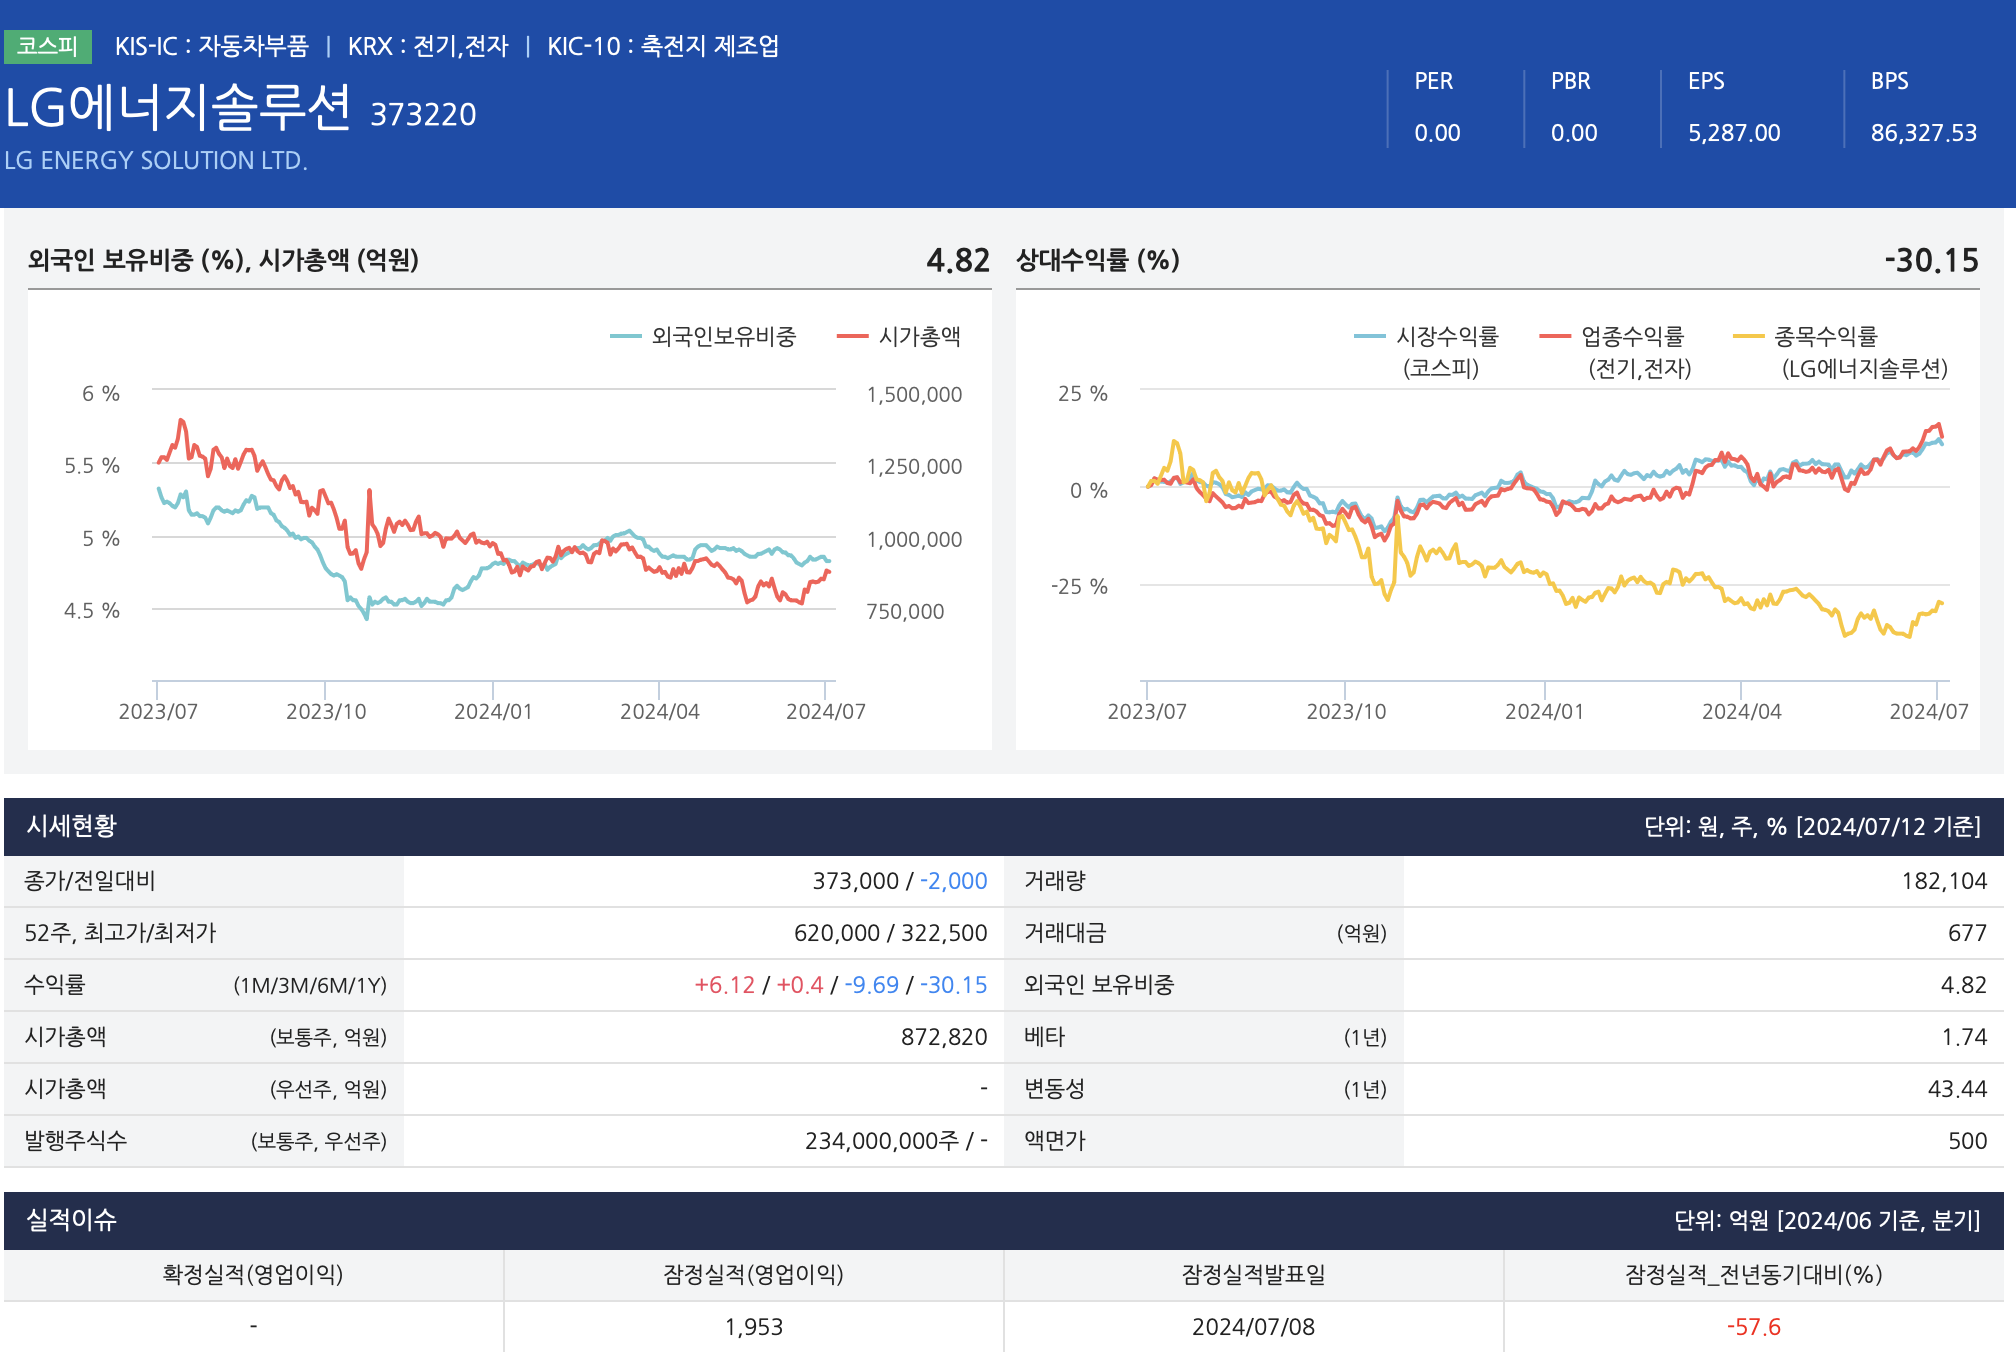The width and height of the screenshot is (2016, 1352).
Task: Toggle 외국인보유비중 legend series
Action: (x=722, y=337)
